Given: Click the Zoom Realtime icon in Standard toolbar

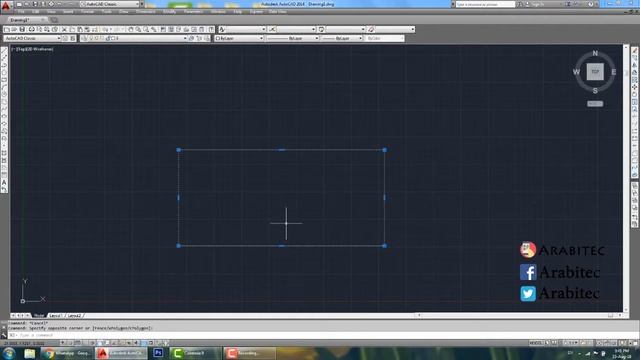Looking at the screenshot, I should pos(138,29).
